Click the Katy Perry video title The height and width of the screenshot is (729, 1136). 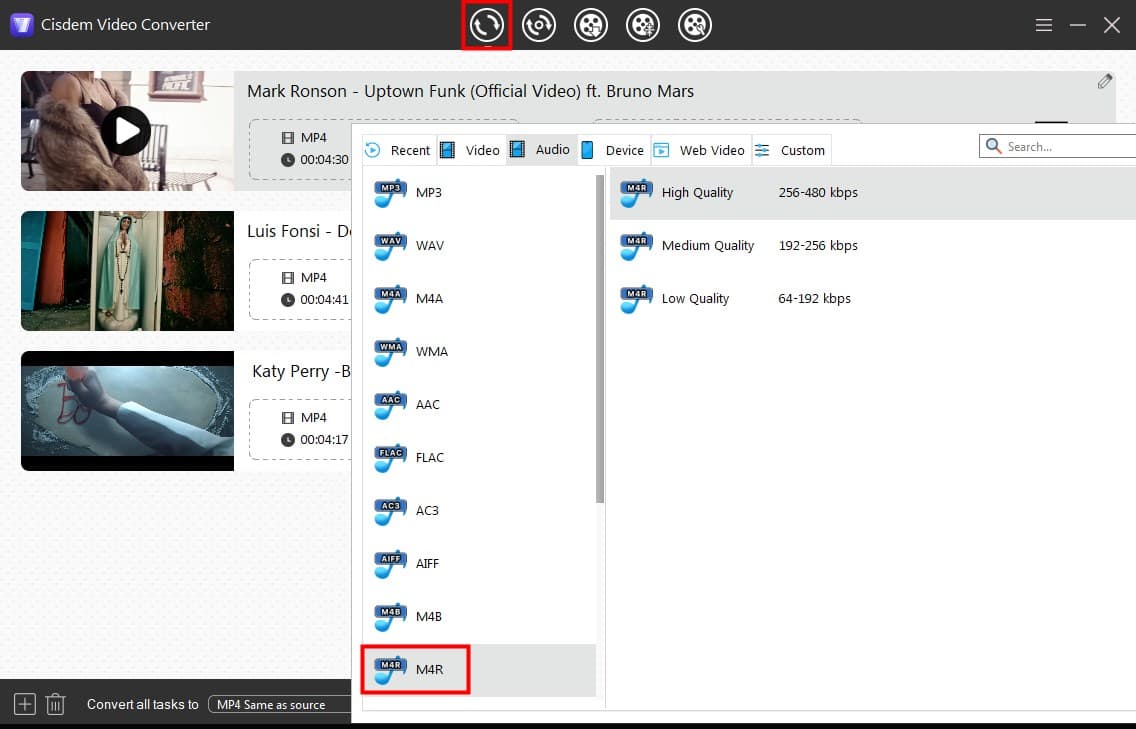(301, 371)
